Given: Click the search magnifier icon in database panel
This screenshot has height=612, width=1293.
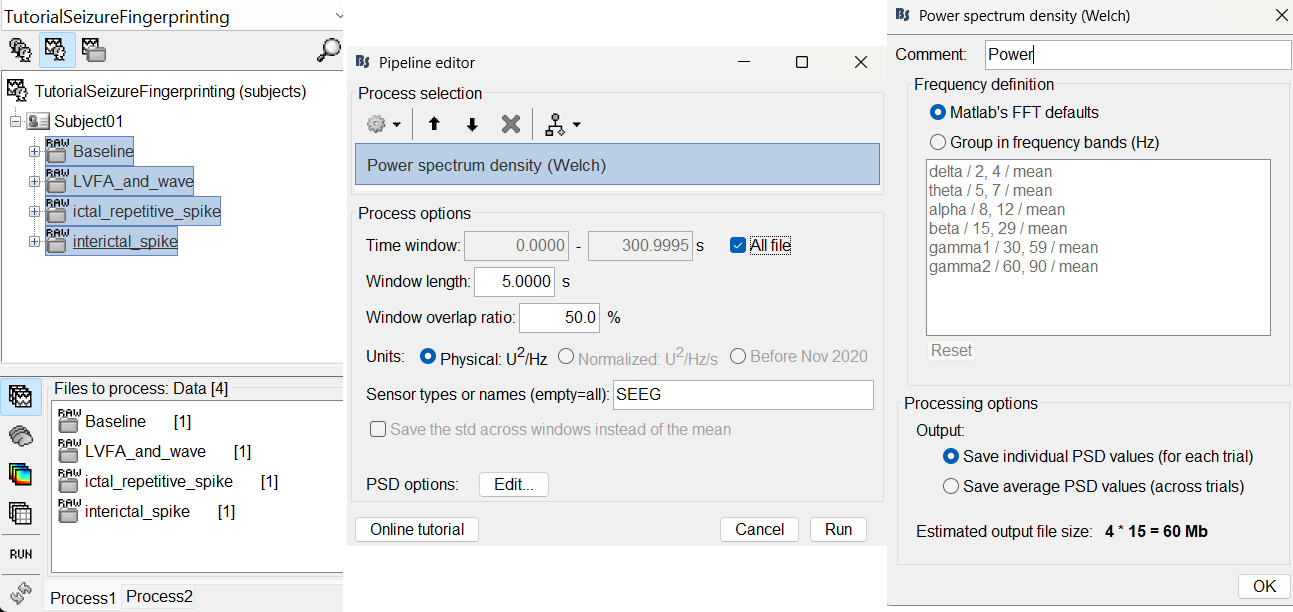Looking at the screenshot, I should coord(328,49).
